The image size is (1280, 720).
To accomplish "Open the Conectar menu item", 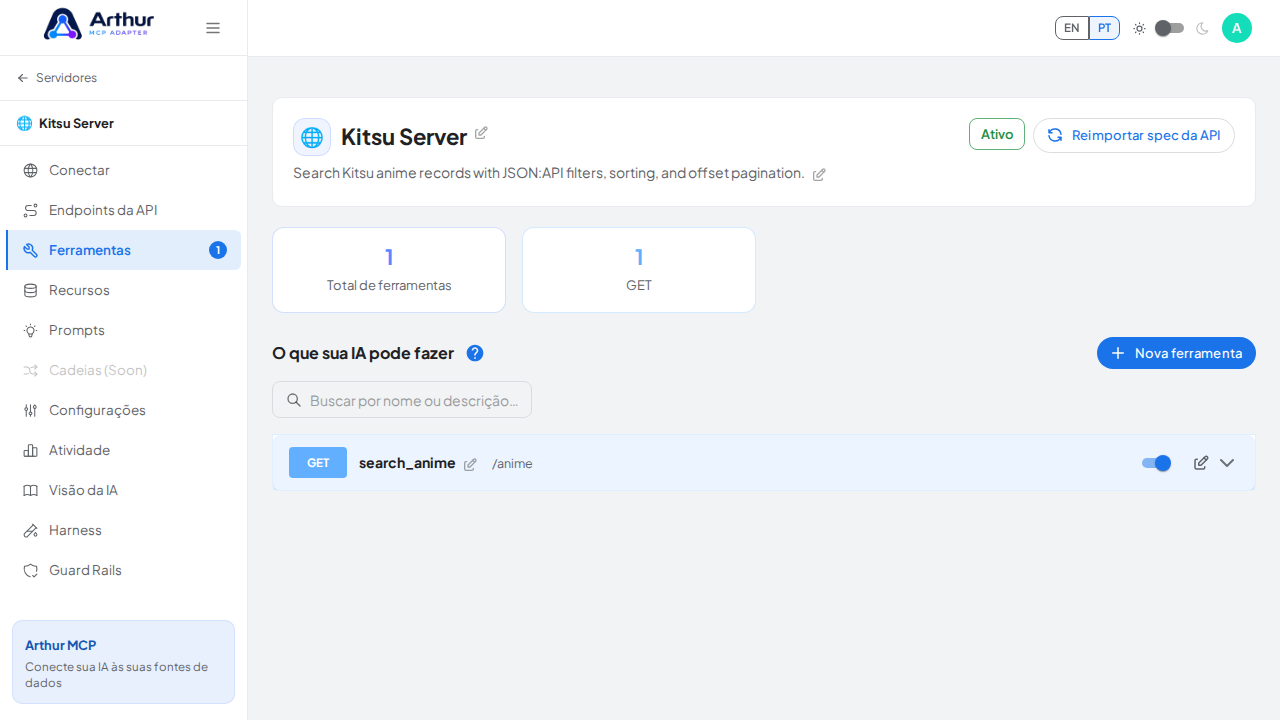I will pyautogui.click(x=123, y=170).
